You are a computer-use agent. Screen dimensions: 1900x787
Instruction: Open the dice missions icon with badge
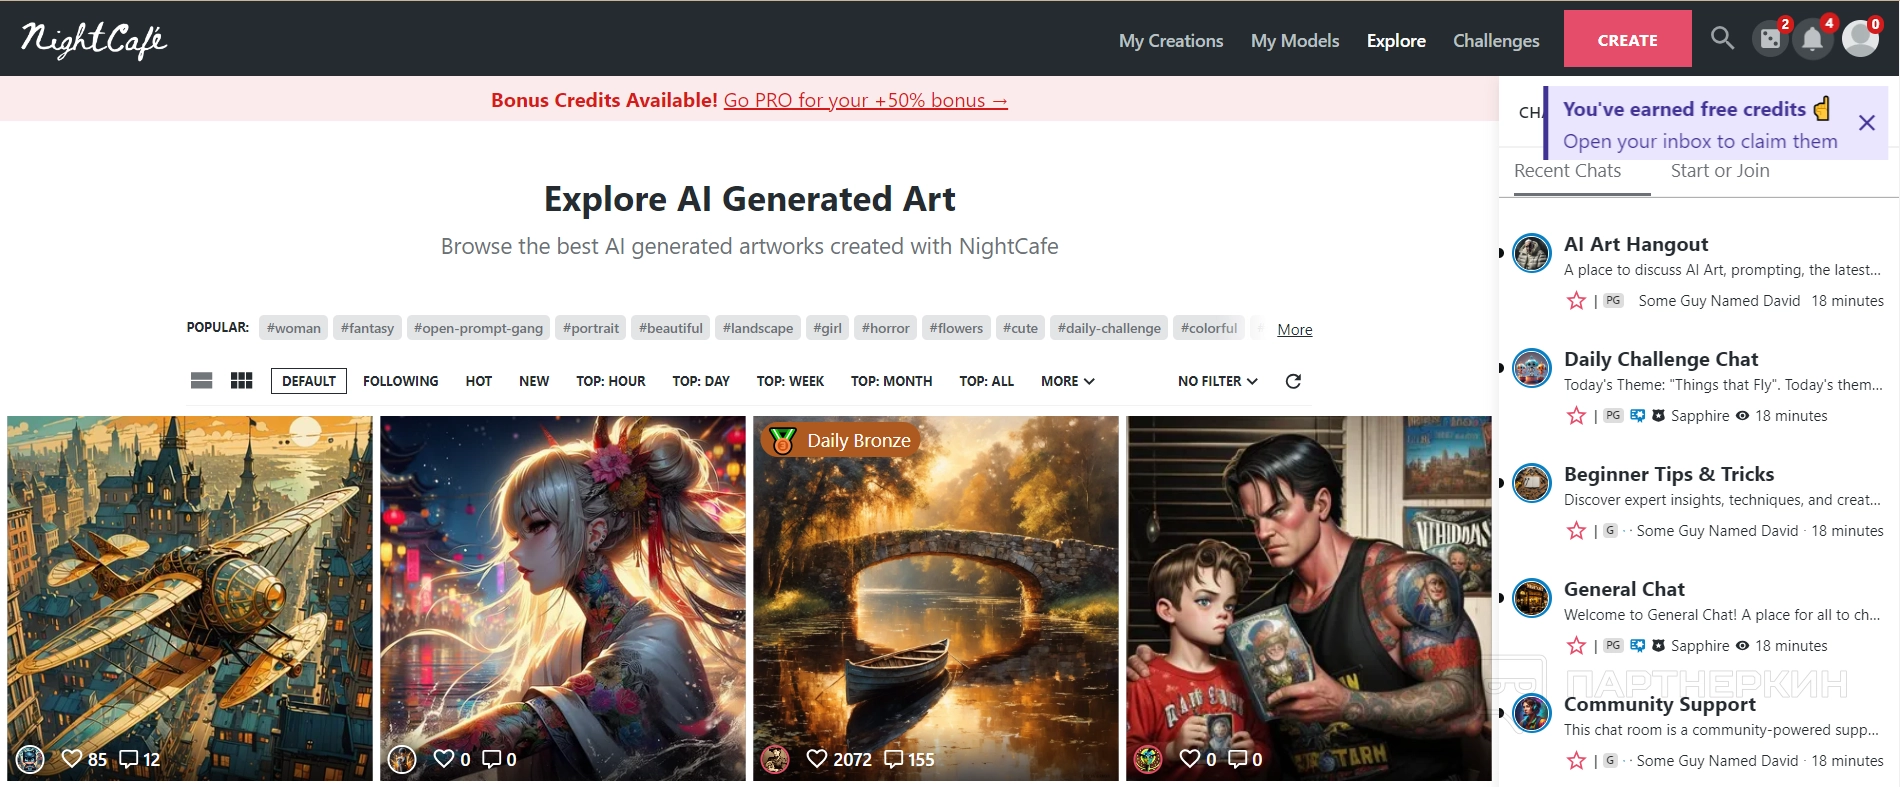tap(1770, 39)
